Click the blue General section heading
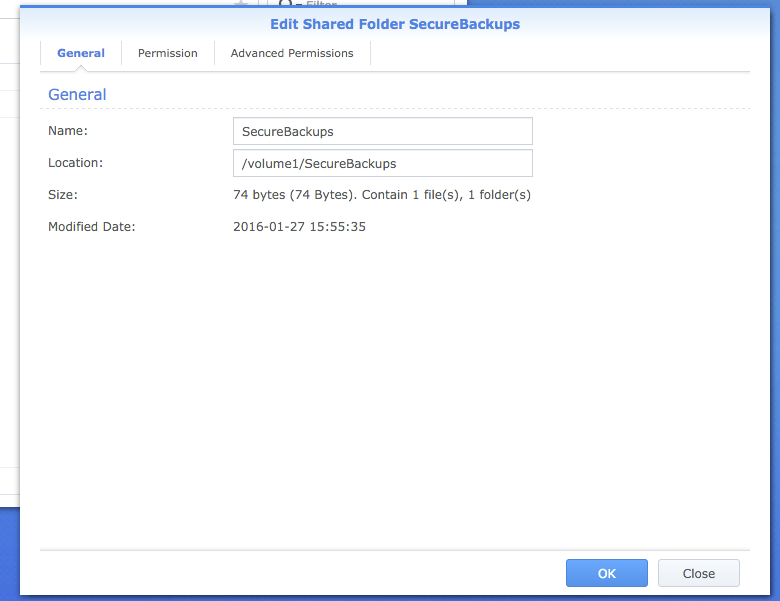 77,95
